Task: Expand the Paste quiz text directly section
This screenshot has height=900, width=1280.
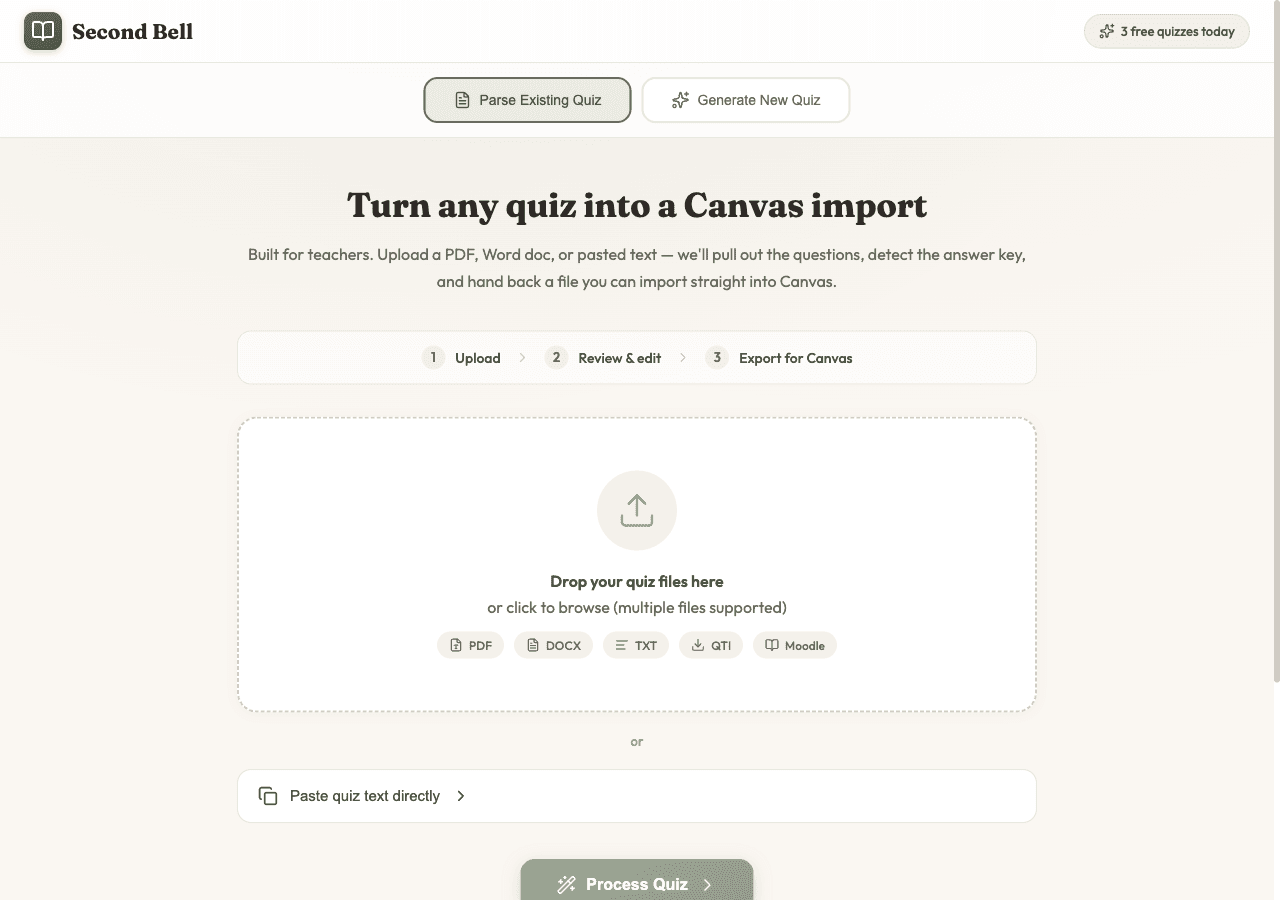Action: coord(636,795)
